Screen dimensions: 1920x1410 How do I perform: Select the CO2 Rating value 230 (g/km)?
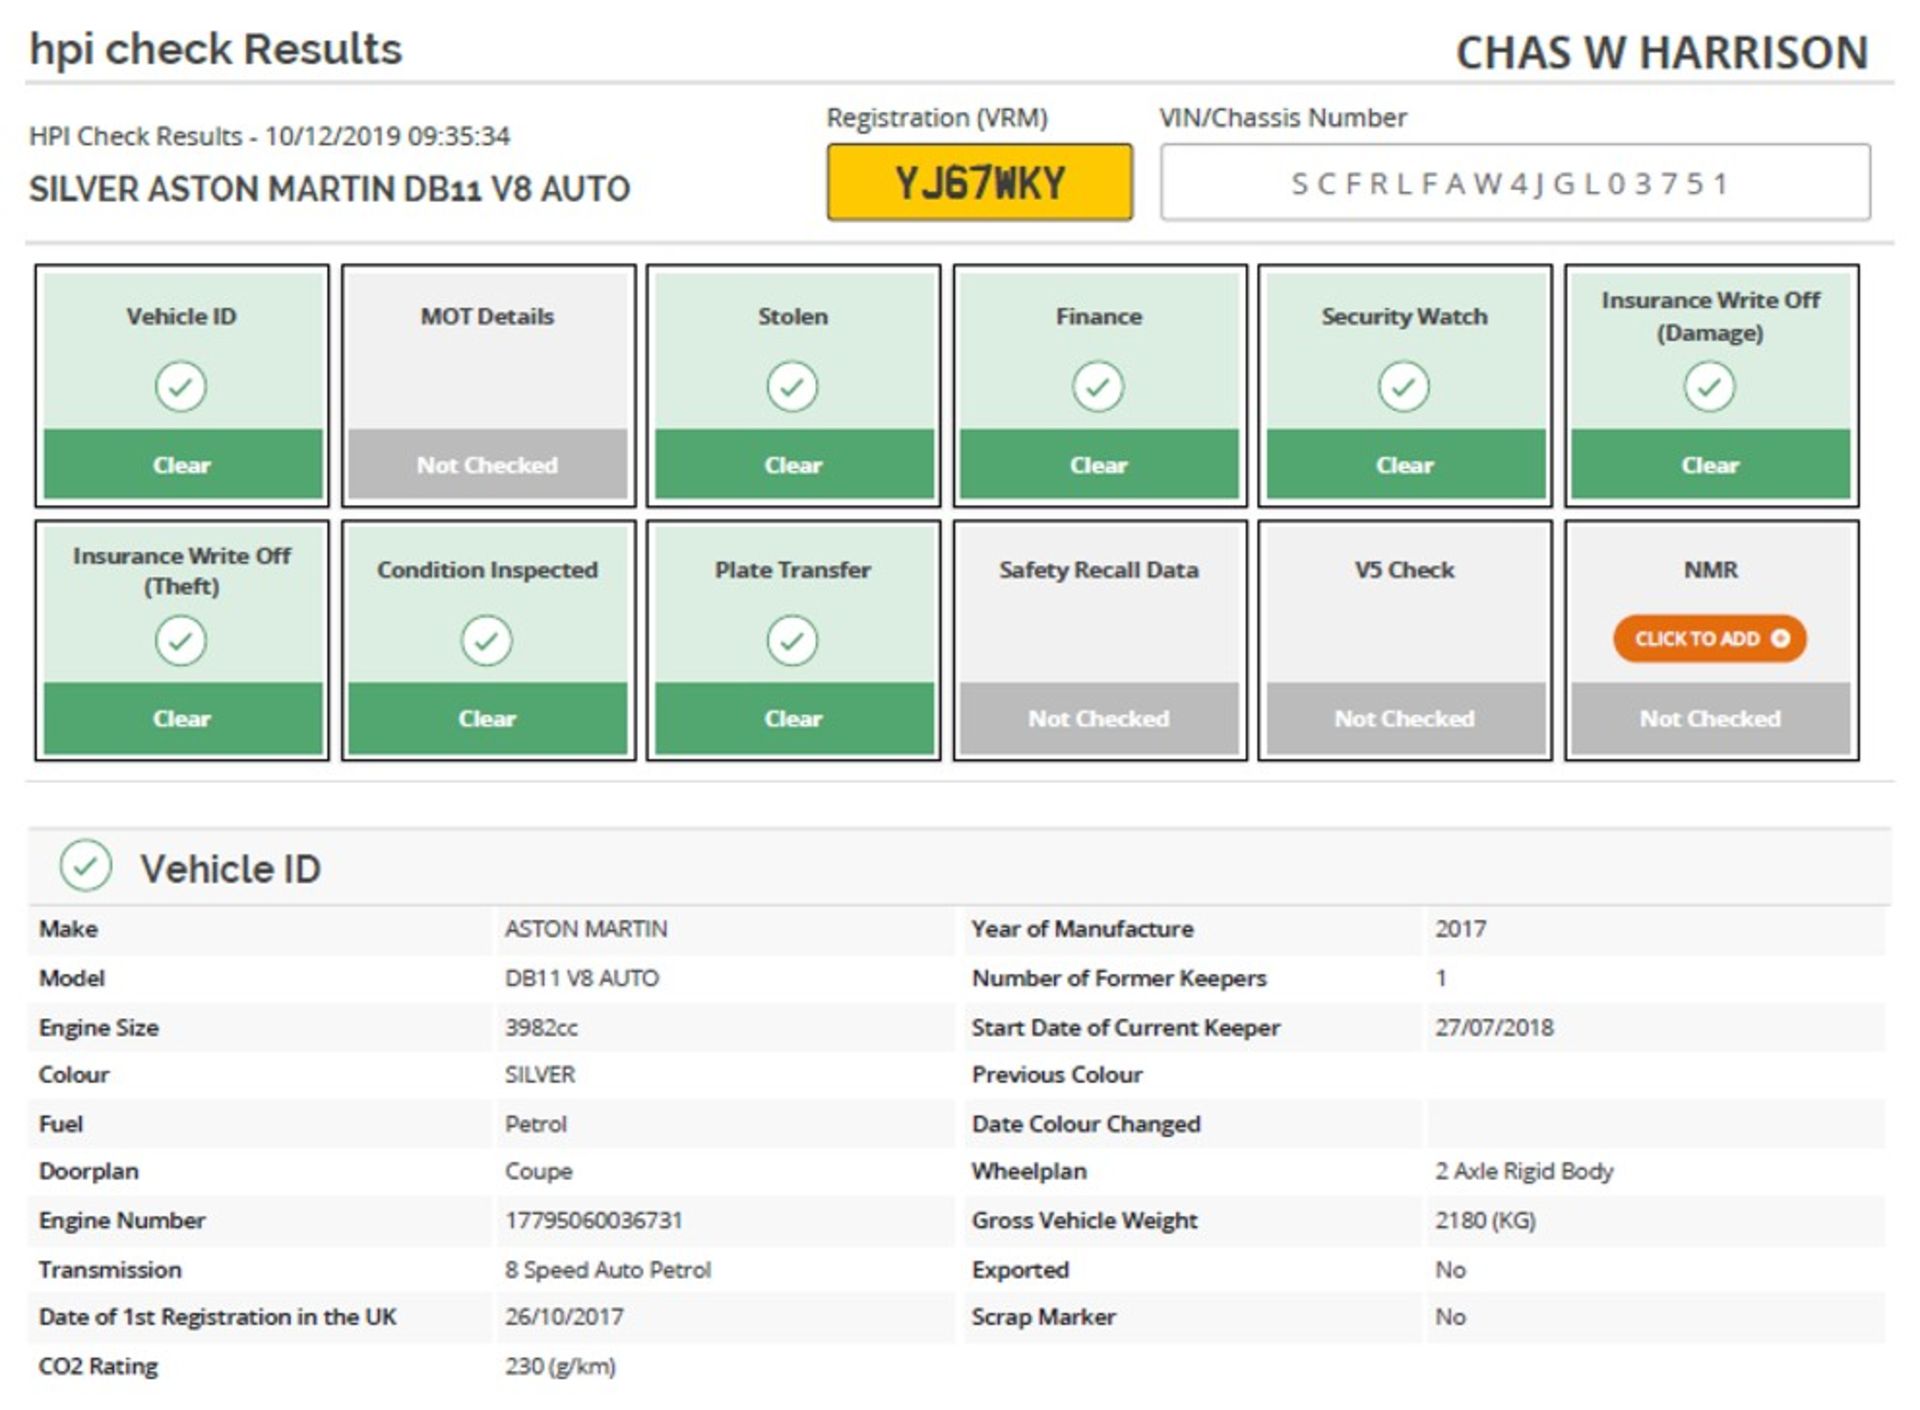(x=560, y=1366)
